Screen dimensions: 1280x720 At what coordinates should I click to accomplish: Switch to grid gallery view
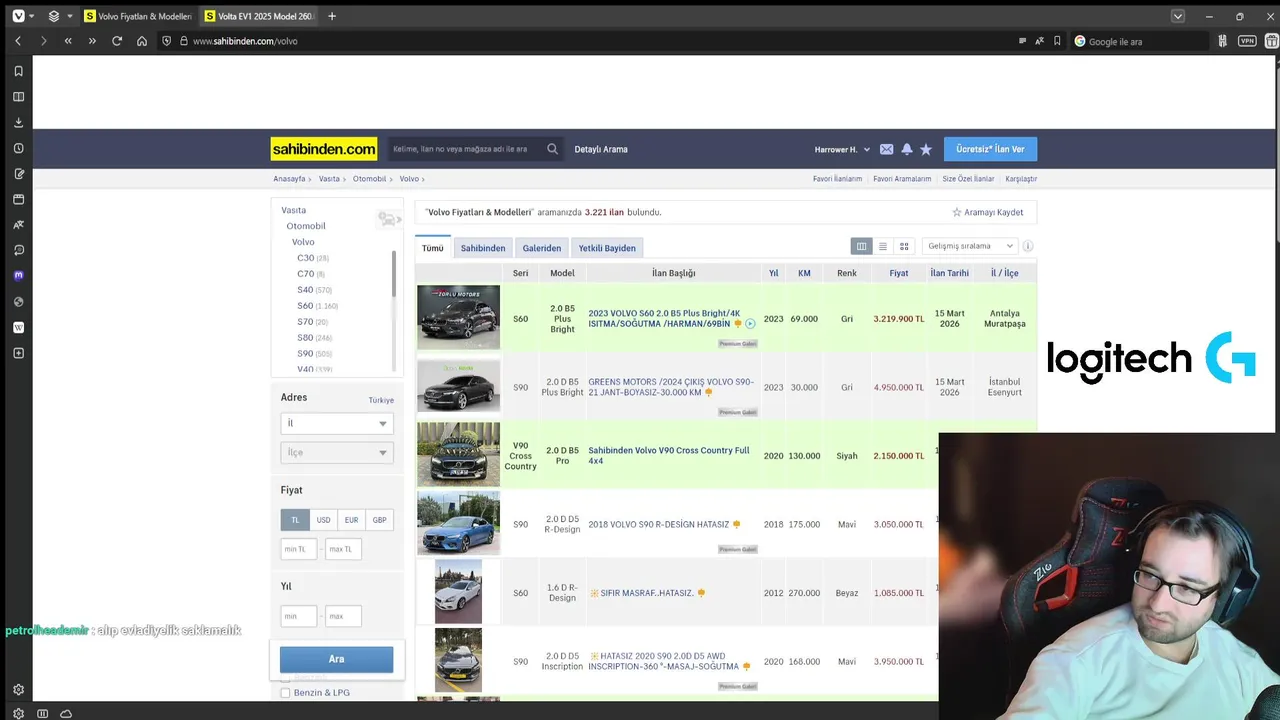904,246
